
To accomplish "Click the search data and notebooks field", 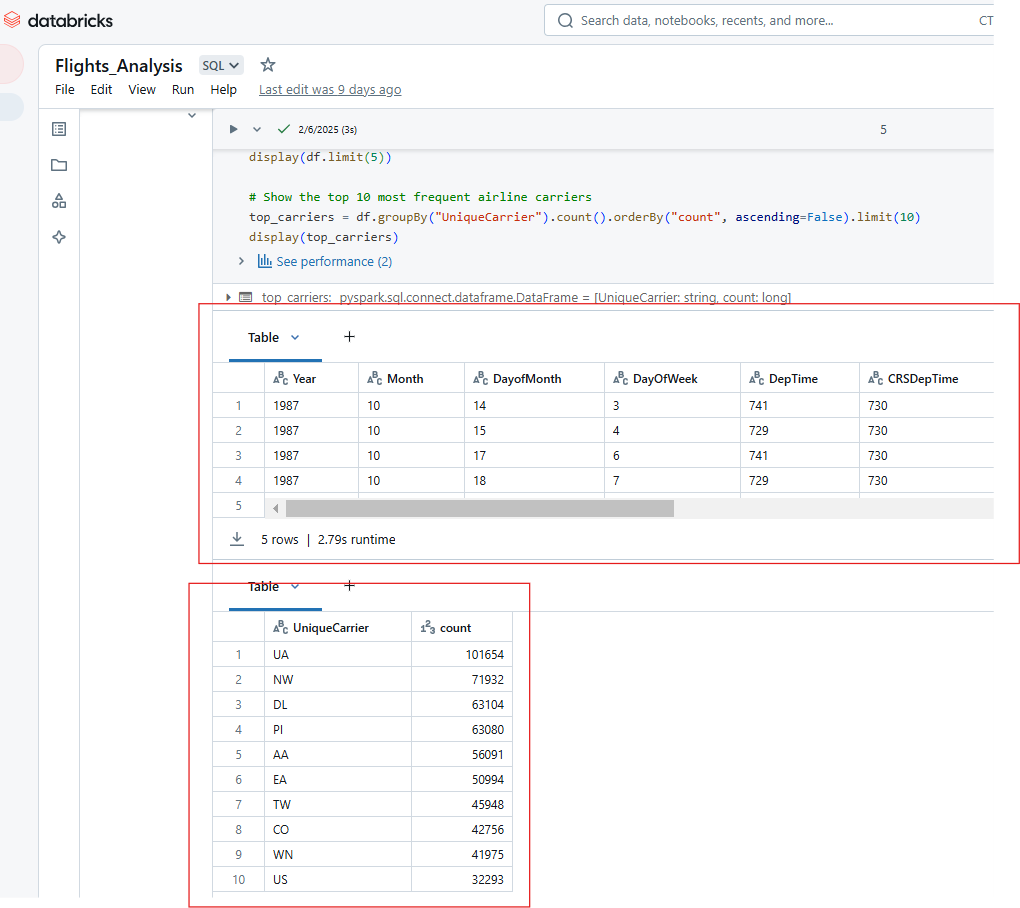I will click(771, 21).
